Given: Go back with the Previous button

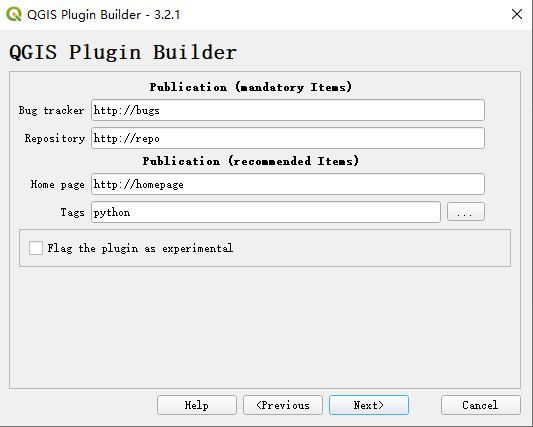Looking at the screenshot, I should tap(283, 405).
